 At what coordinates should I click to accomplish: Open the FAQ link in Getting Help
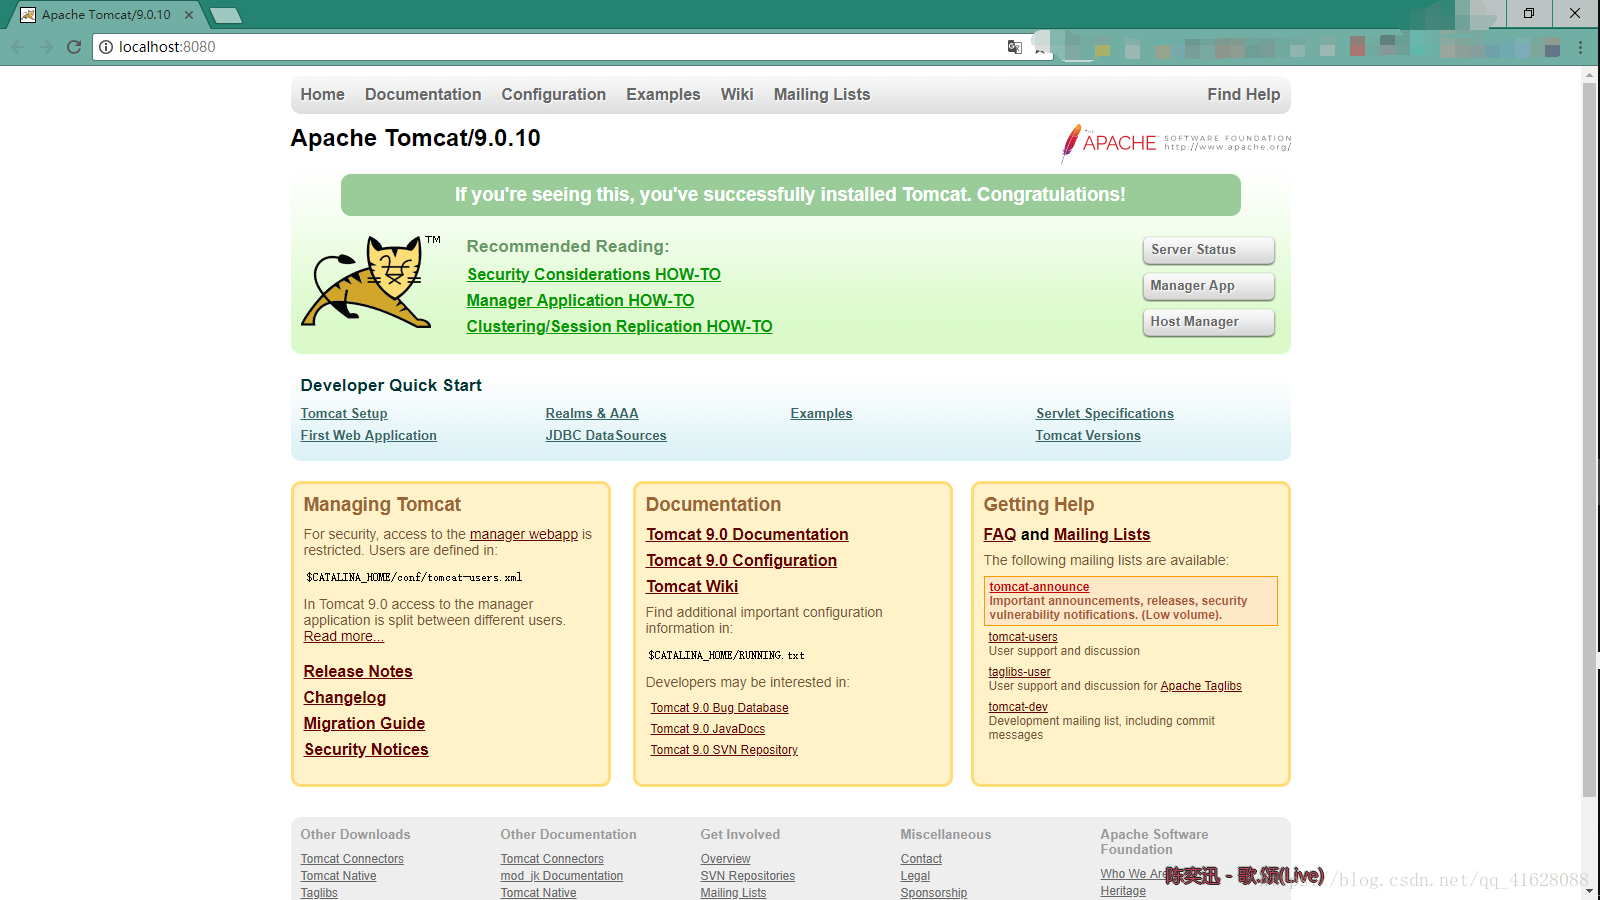(1000, 534)
